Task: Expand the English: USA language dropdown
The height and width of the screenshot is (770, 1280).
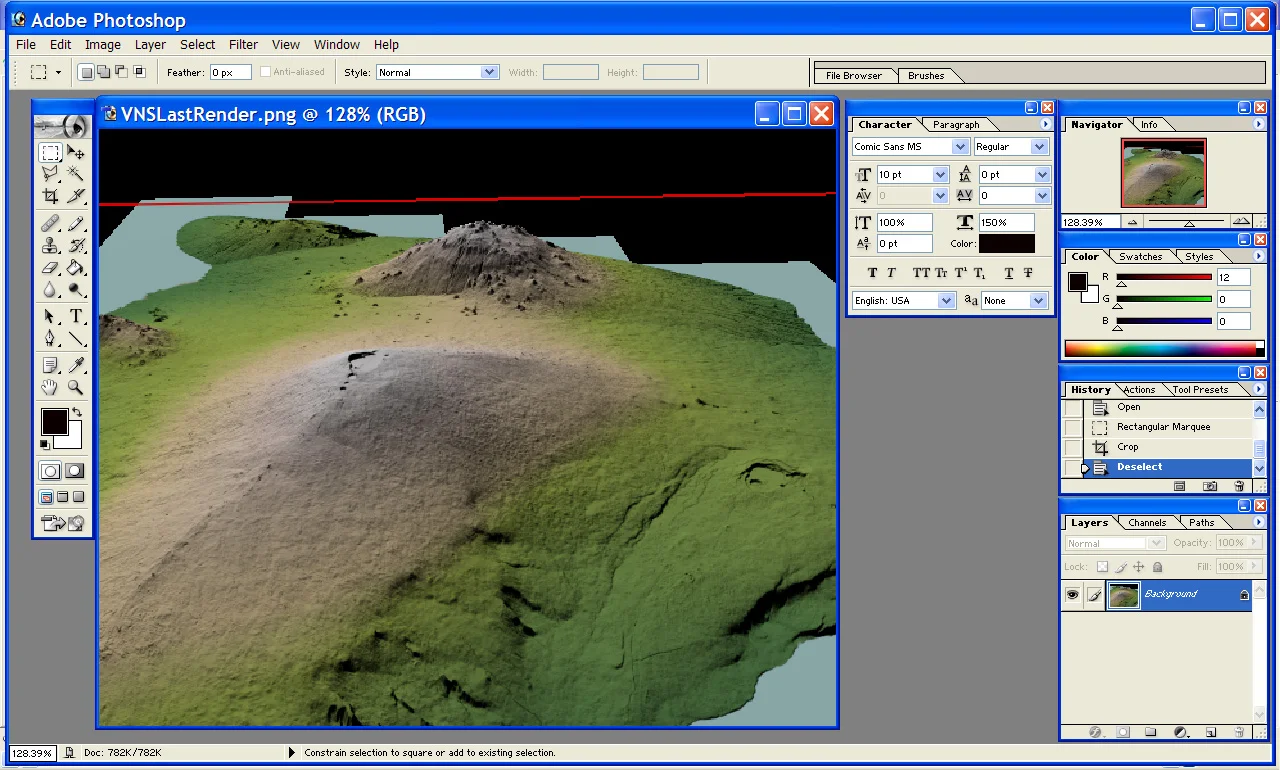Action: pos(945,300)
